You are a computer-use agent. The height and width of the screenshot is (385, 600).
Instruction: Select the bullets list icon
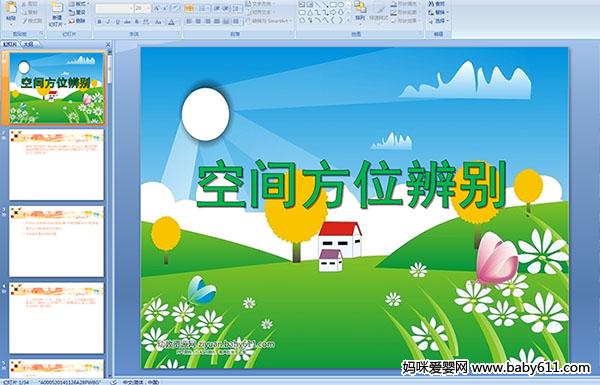pyautogui.click(x=189, y=8)
